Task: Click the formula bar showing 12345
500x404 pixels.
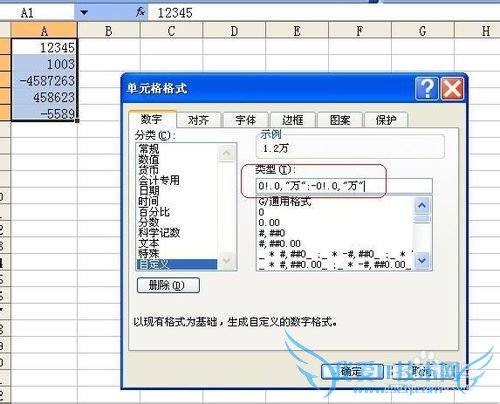Action: click(323, 13)
